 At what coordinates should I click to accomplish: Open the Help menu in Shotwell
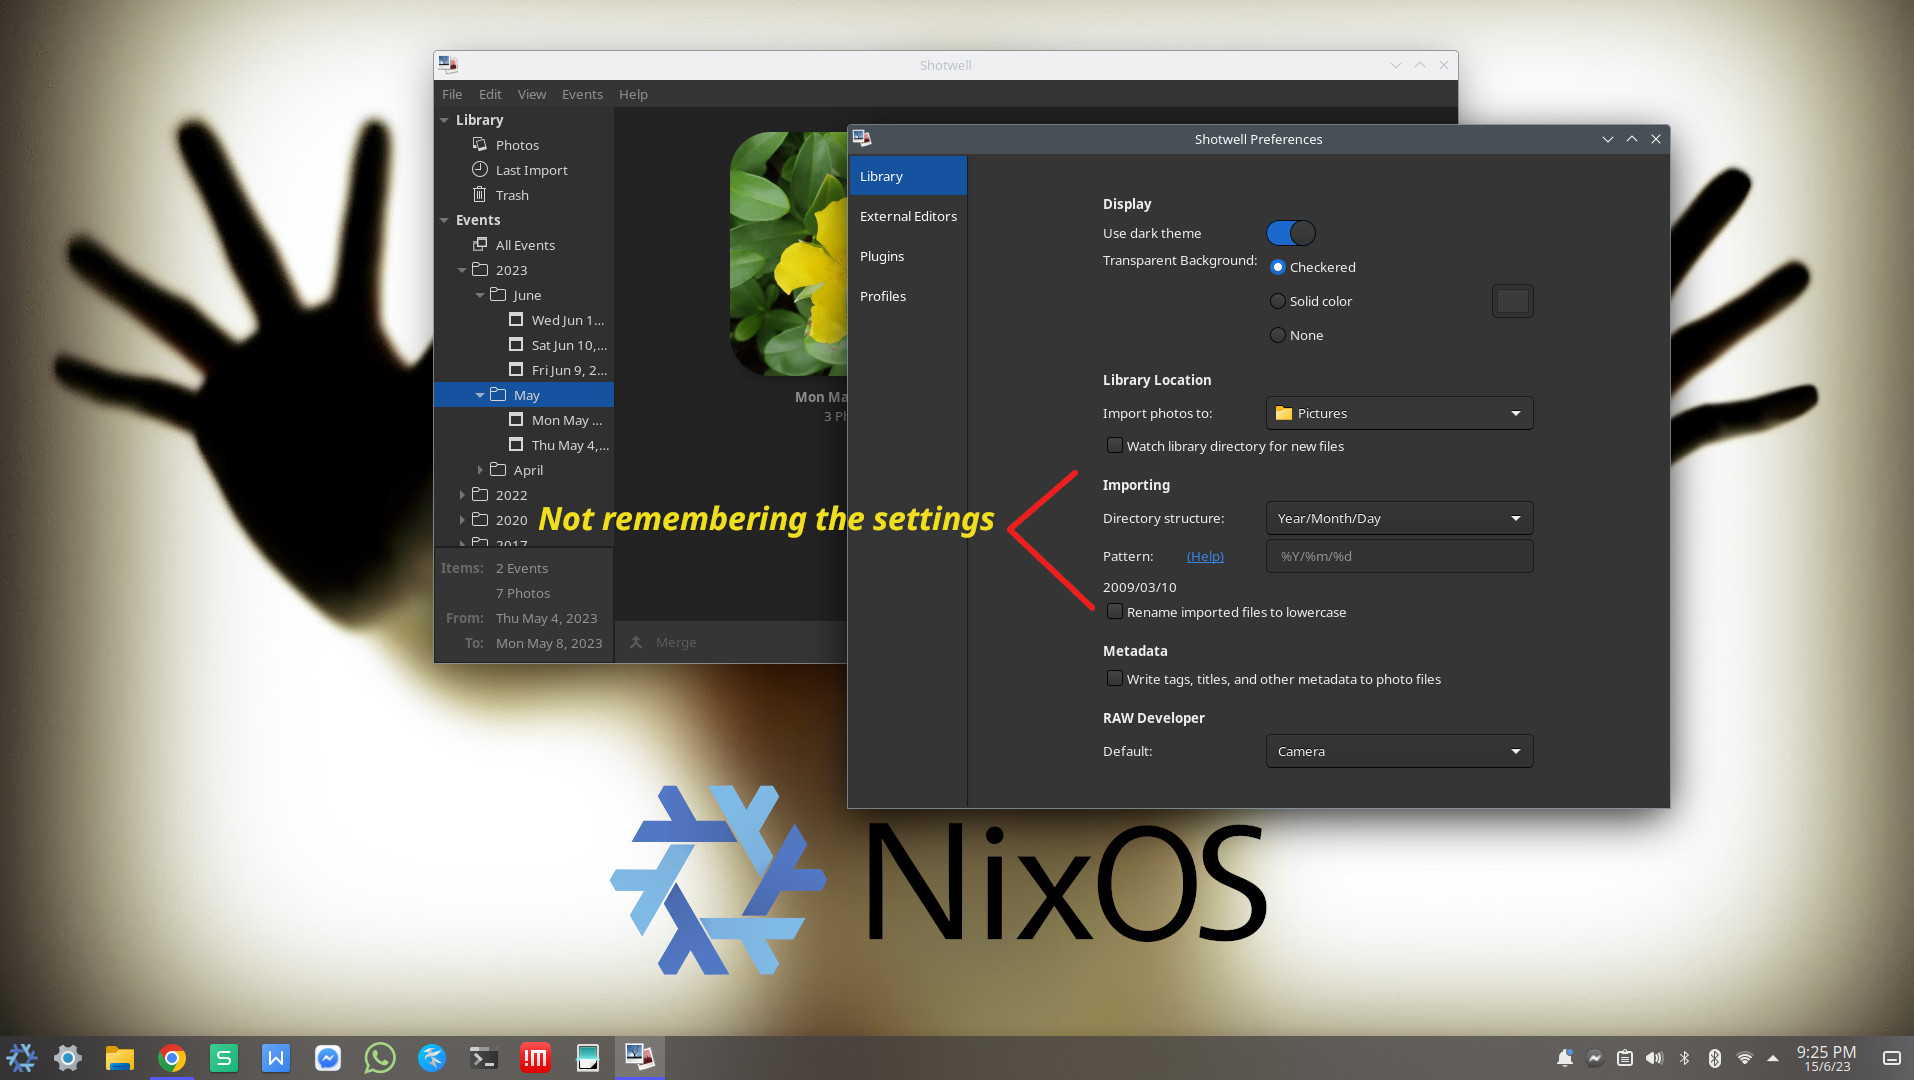pos(633,94)
